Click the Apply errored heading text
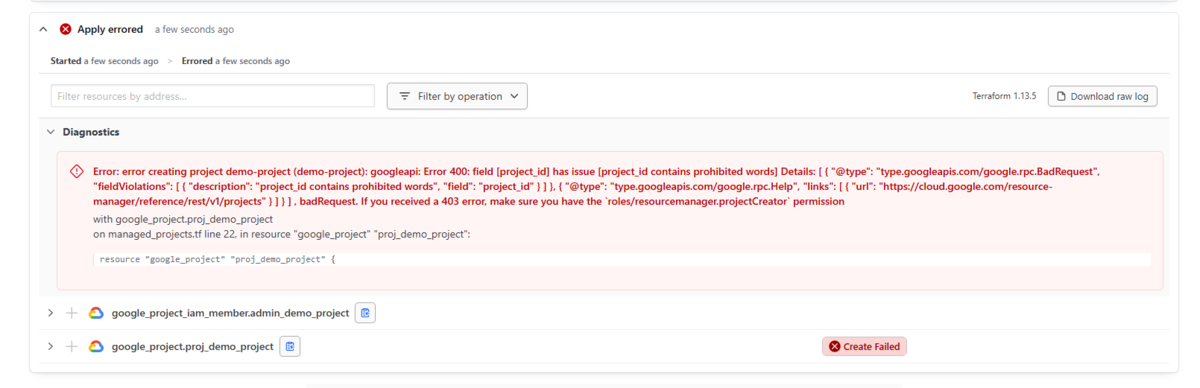Viewport: 1200px width, 388px height. [110, 30]
